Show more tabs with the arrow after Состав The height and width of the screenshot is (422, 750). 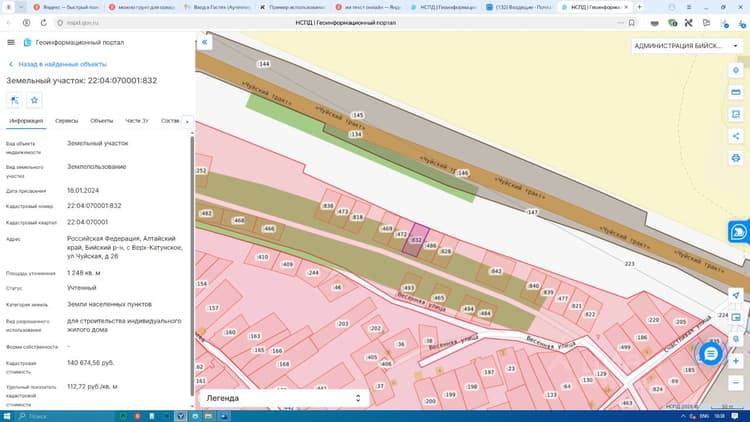click(187, 122)
